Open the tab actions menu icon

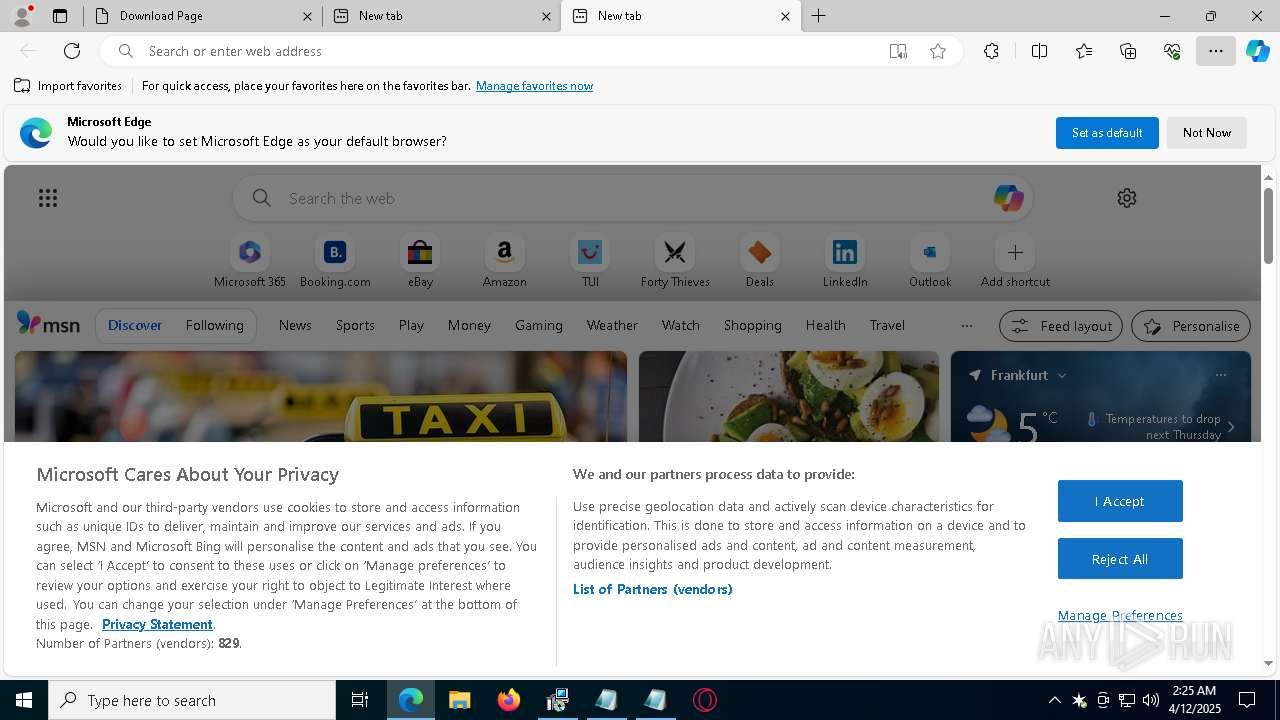[60, 16]
